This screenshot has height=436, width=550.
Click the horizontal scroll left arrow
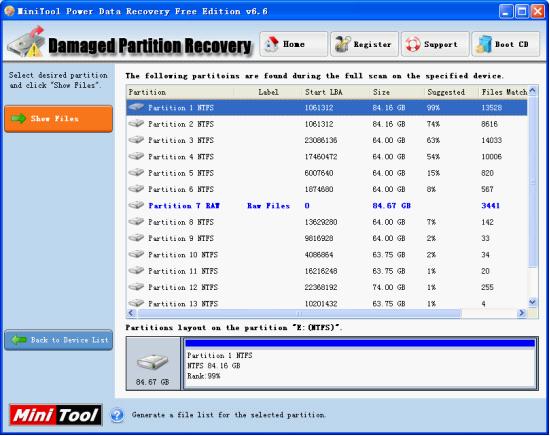pyautogui.click(x=132, y=313)
